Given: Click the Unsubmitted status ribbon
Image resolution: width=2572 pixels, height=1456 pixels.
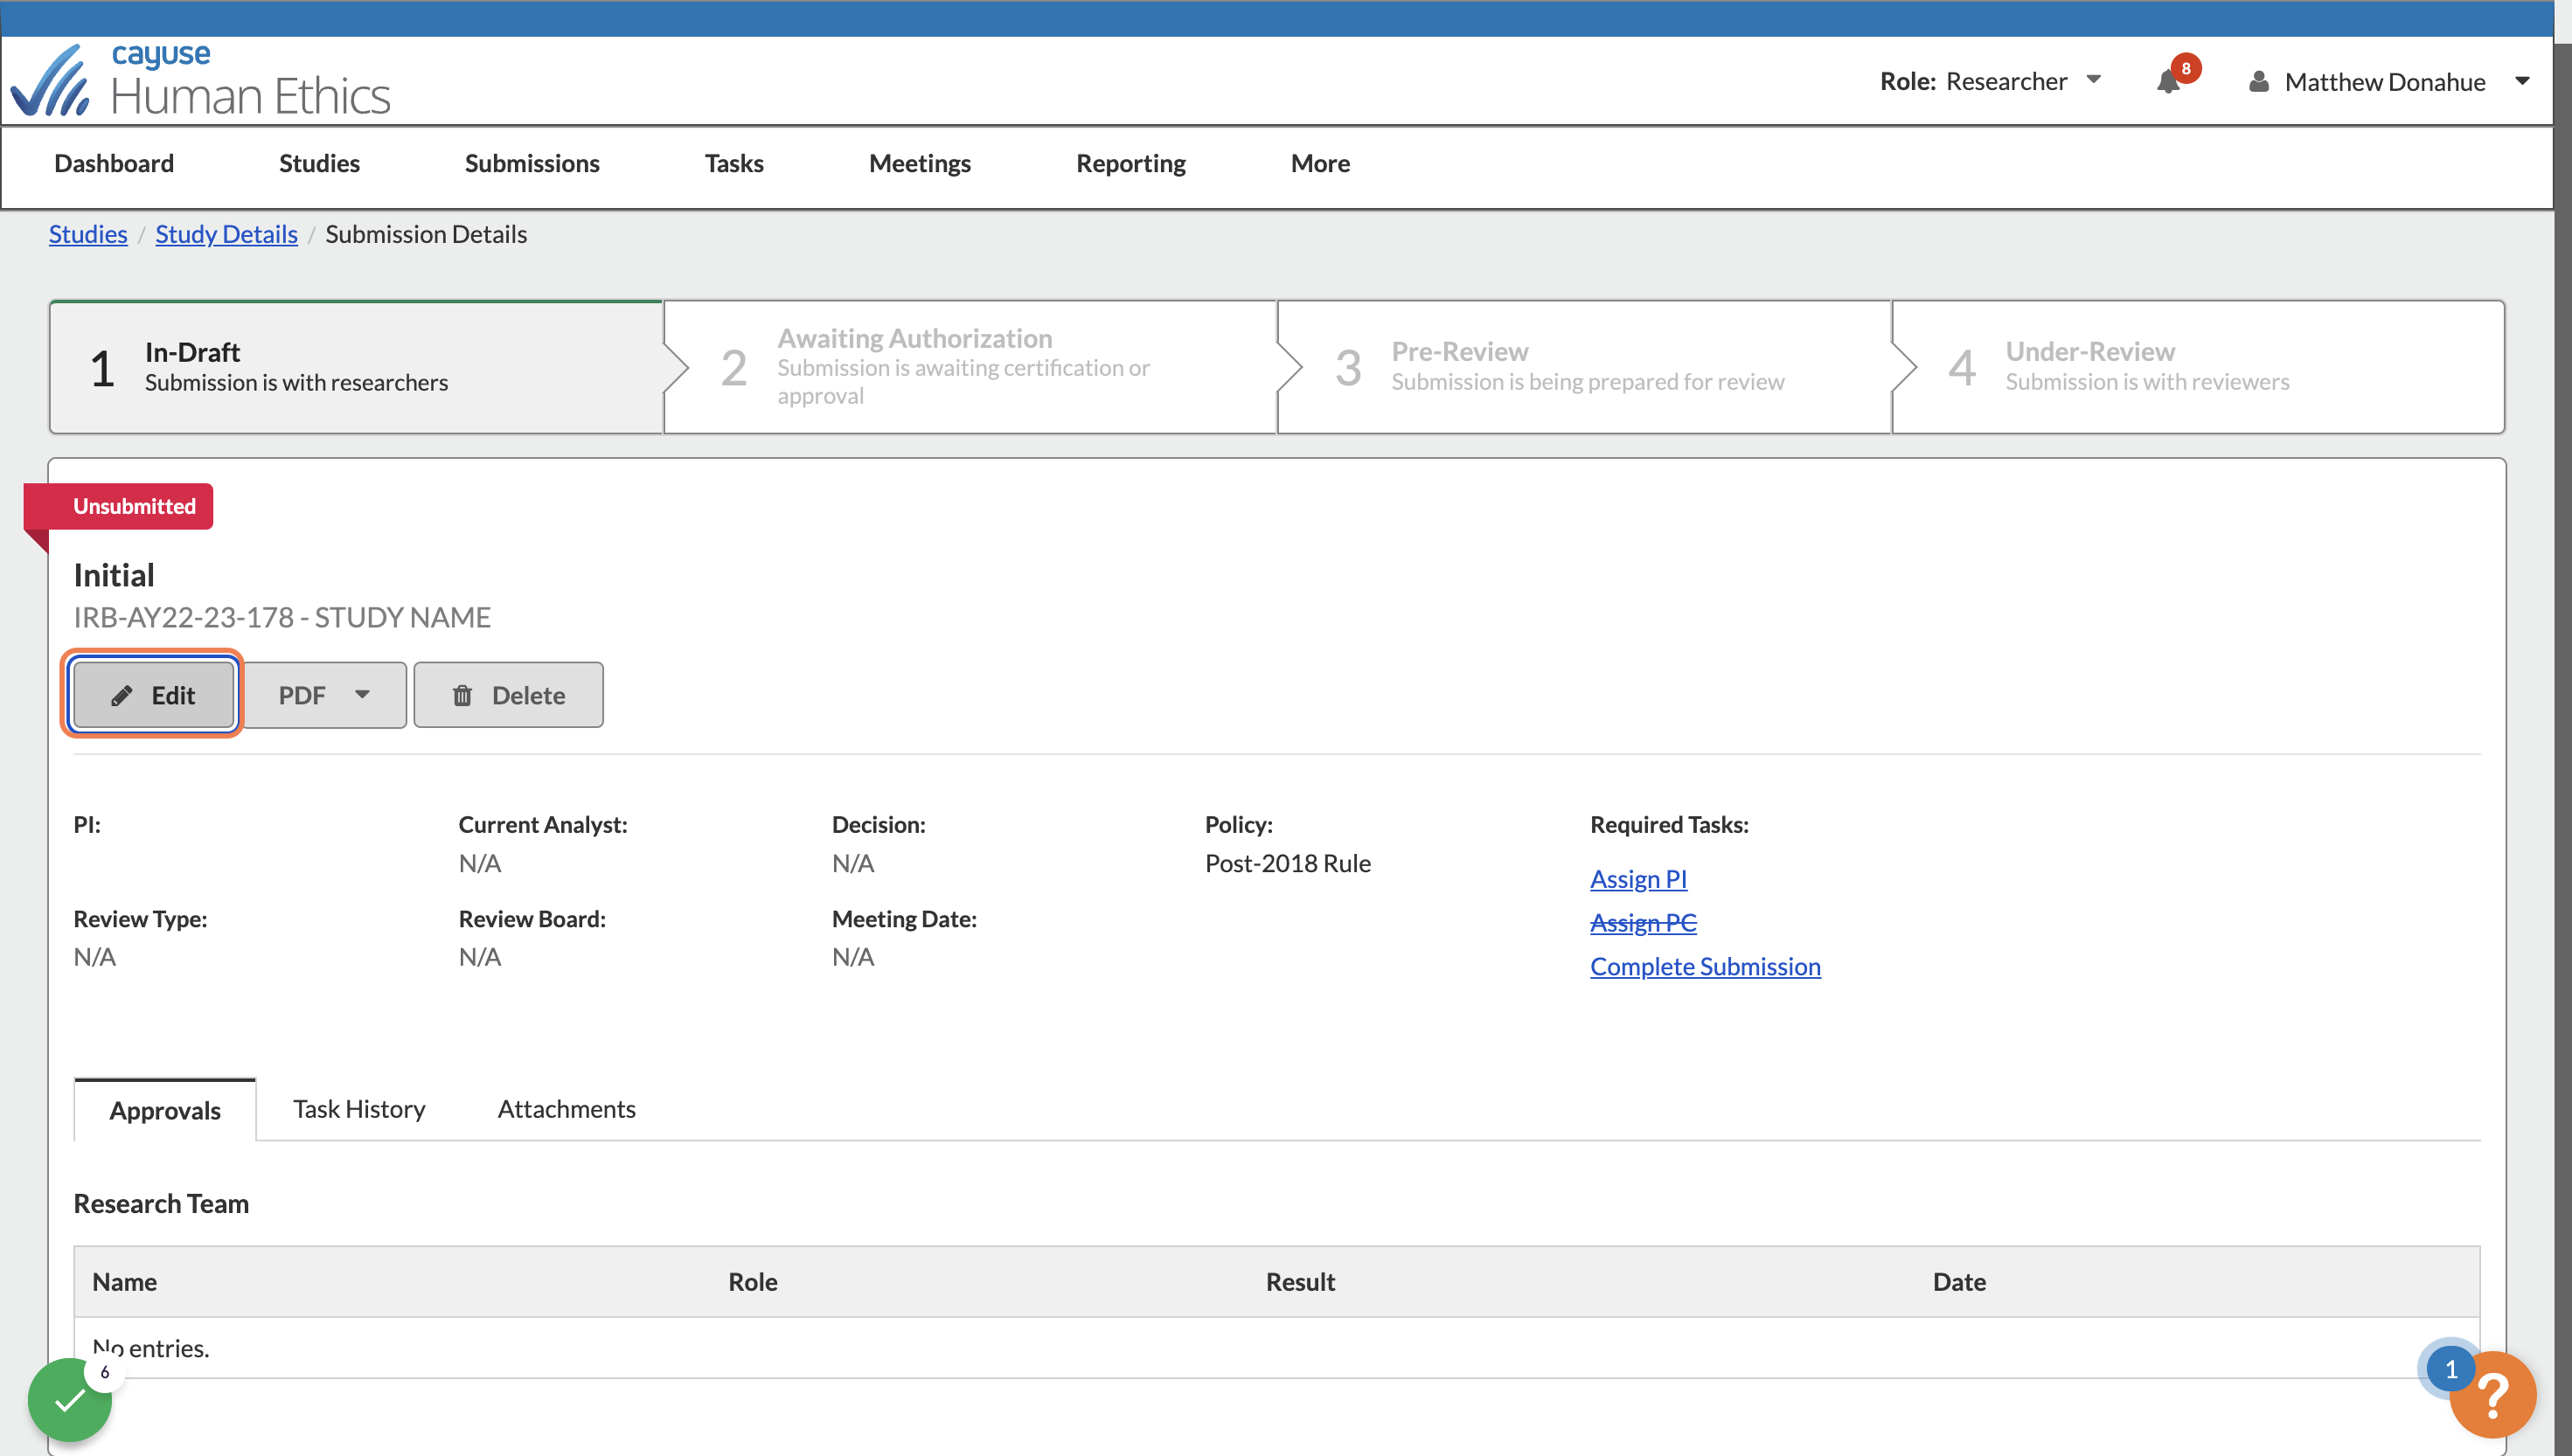Looking at the screenshot, I should click(119, 506).
